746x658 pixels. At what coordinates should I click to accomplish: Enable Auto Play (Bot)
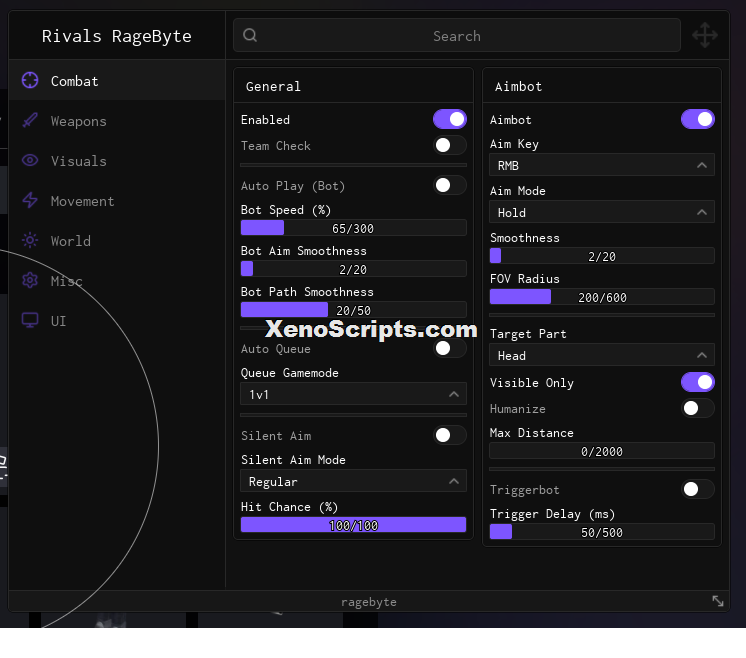[x=450, y=185]
